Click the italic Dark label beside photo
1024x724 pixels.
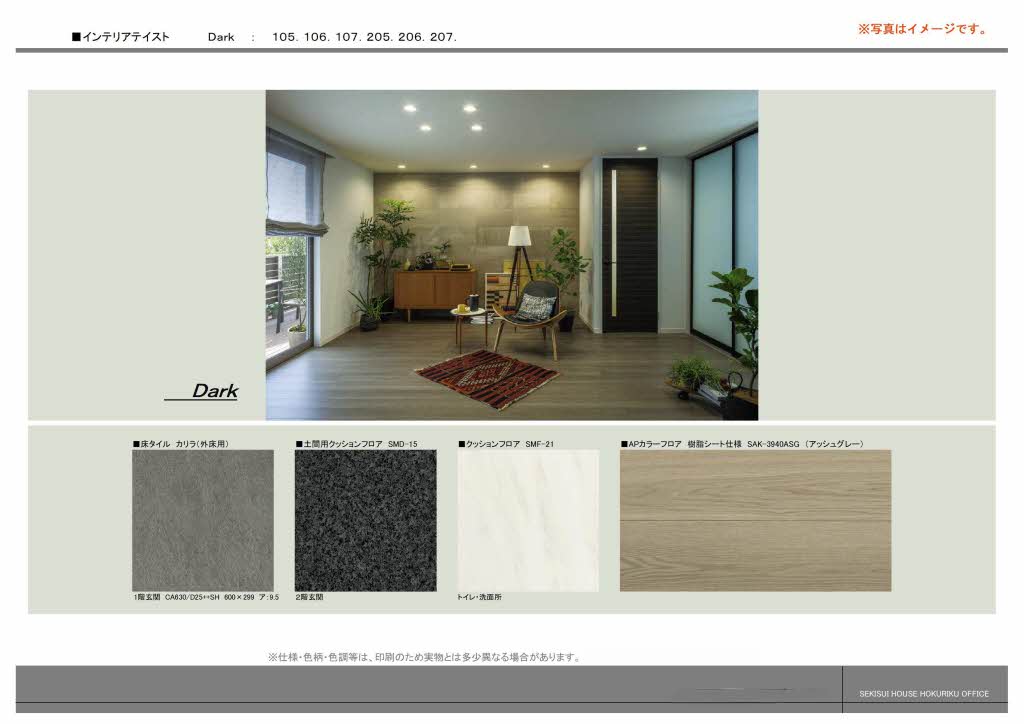tap(214, 391)
